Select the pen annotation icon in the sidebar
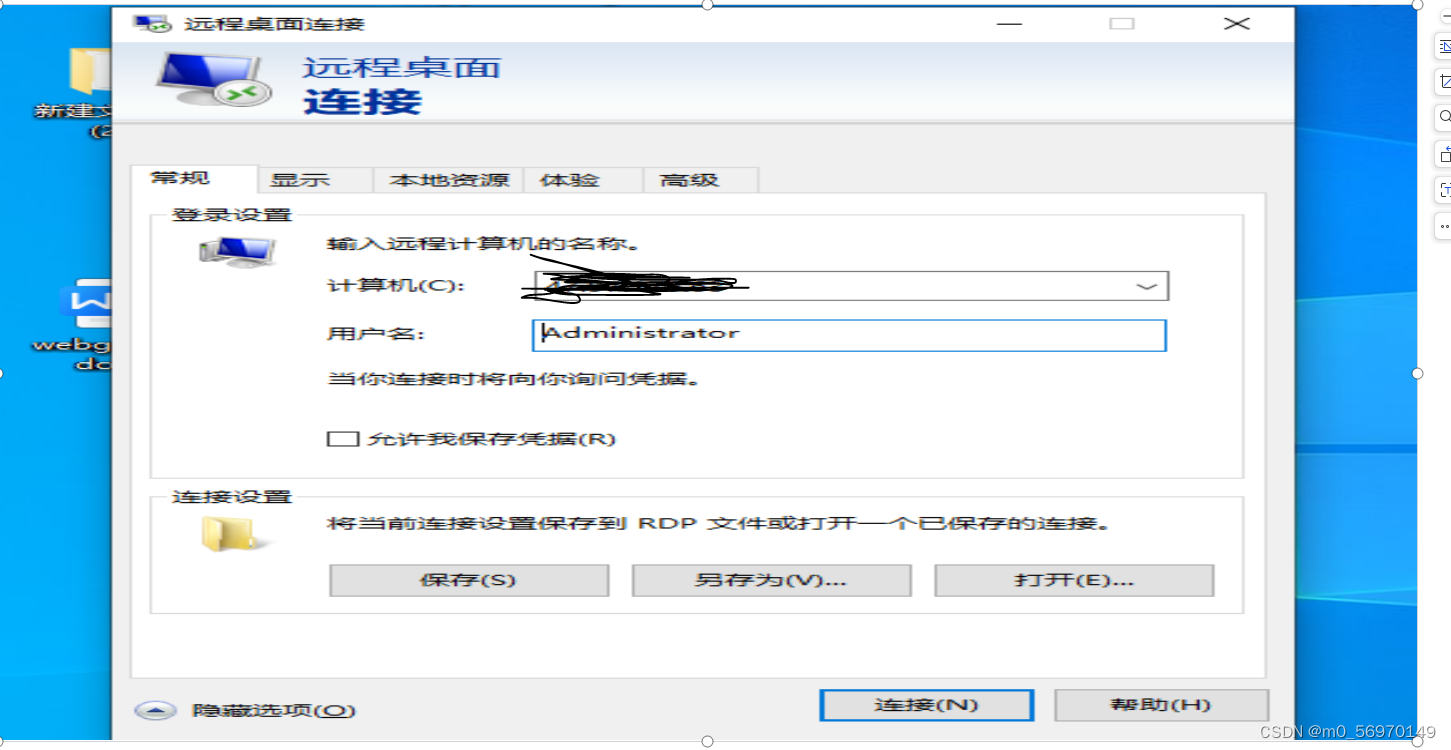The image size is (1451, 750). (x=1443, y=45)
